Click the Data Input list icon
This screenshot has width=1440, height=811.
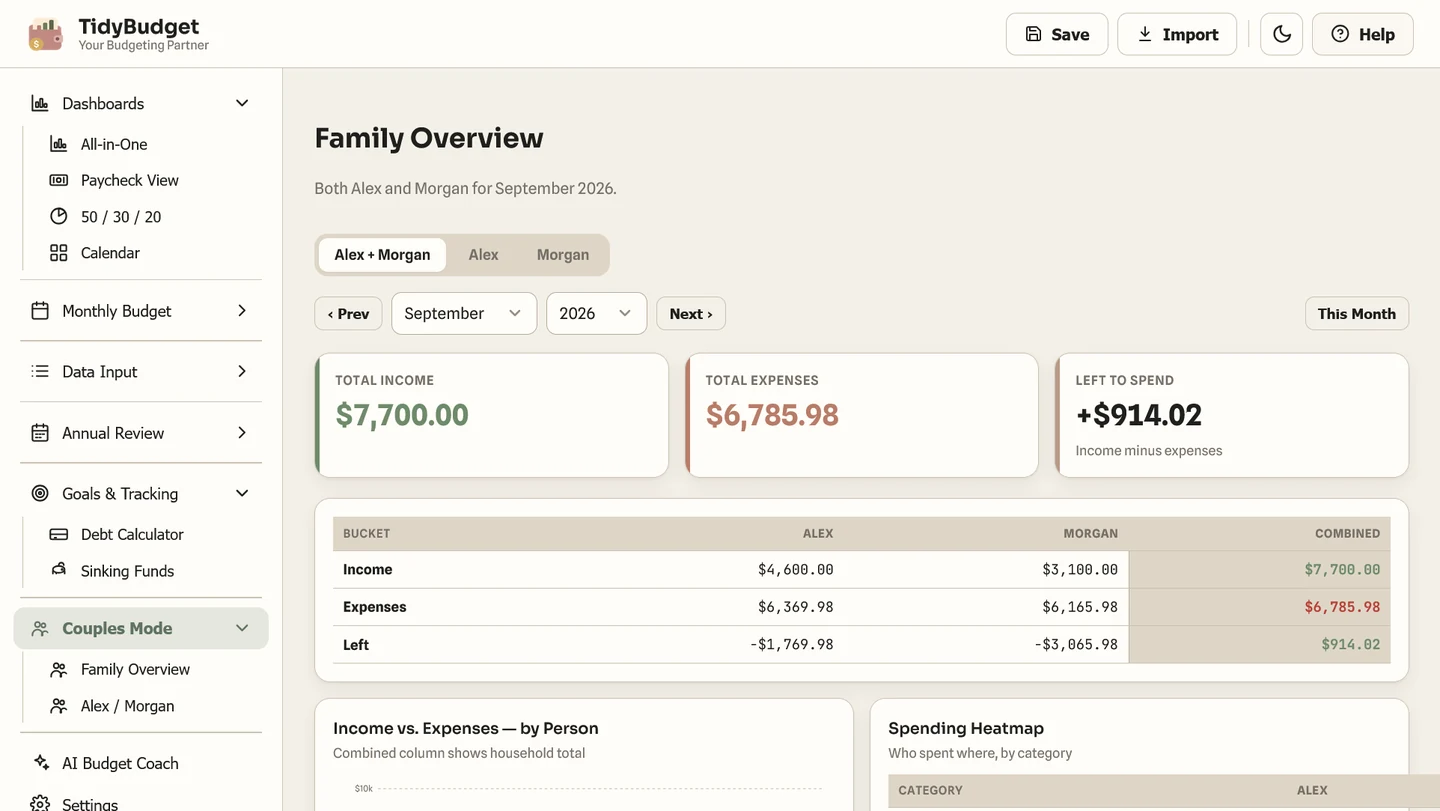tap(40, 371)
